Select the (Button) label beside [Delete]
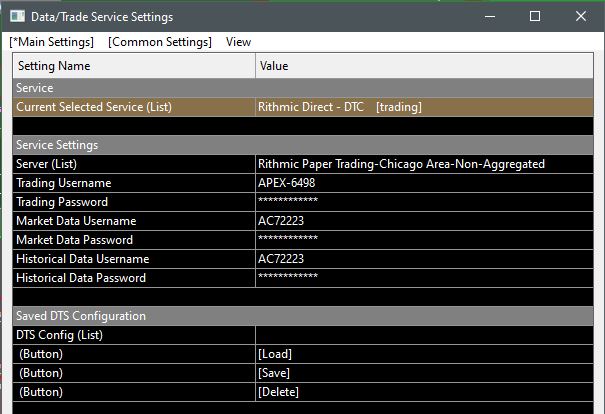 [41, 392]
